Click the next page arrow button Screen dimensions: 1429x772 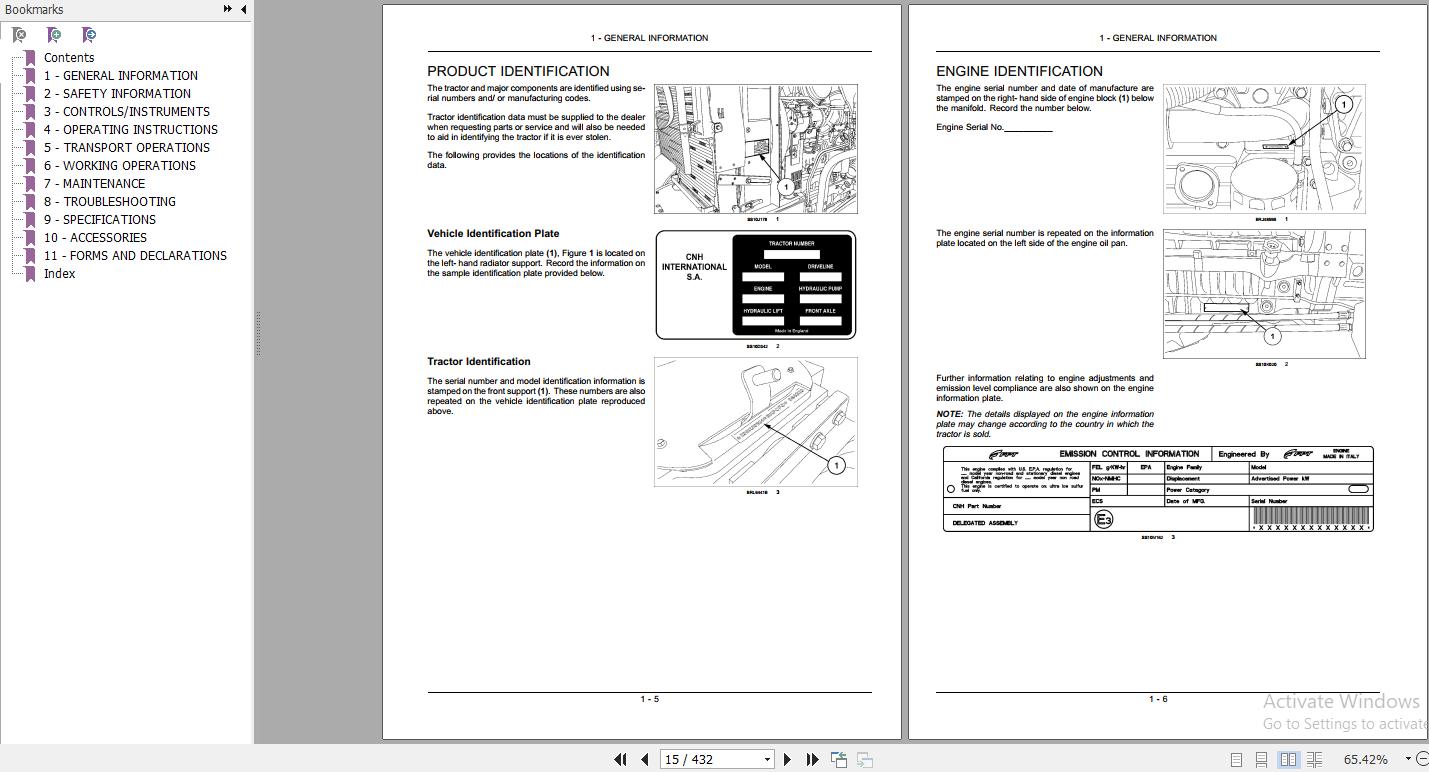[x=787, y=759]
